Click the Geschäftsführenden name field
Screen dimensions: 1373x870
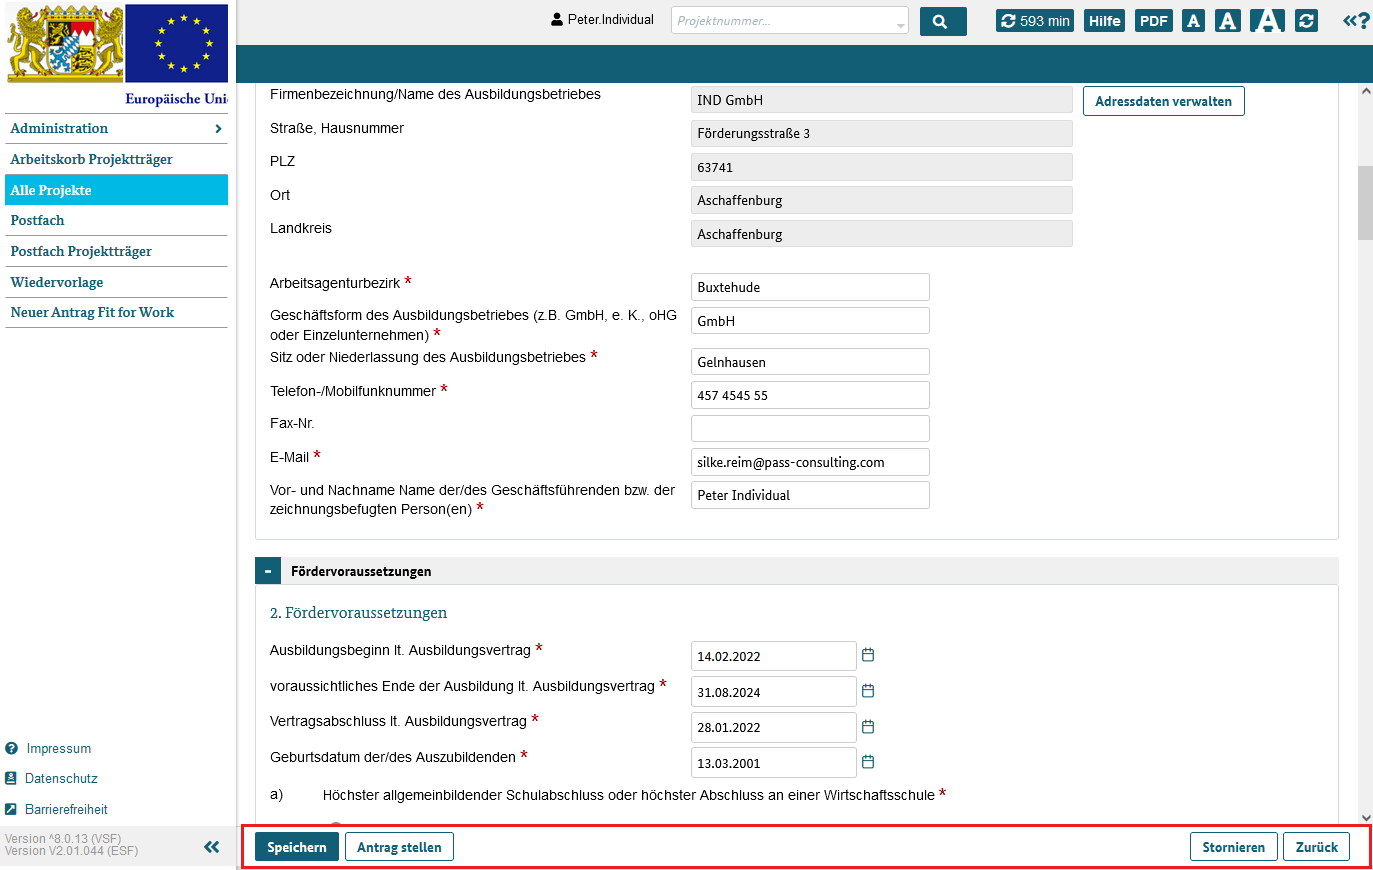[x=810, y=495]
